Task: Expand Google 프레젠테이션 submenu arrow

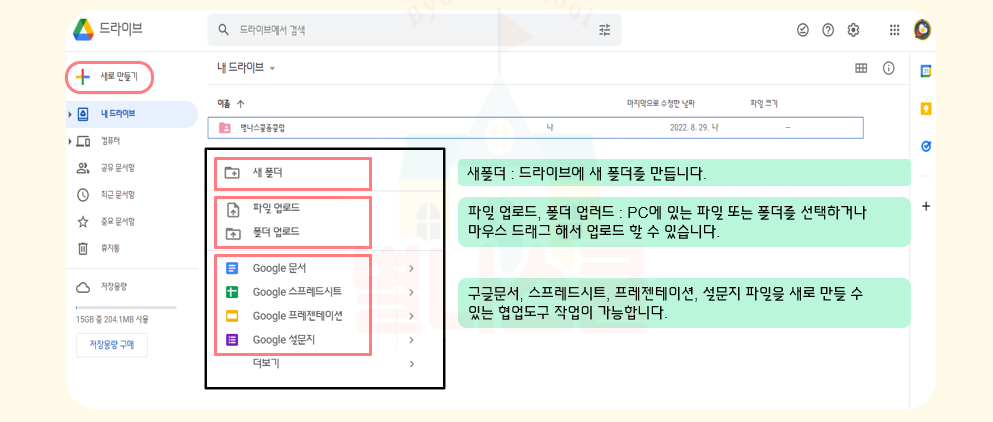Action: 412,316
